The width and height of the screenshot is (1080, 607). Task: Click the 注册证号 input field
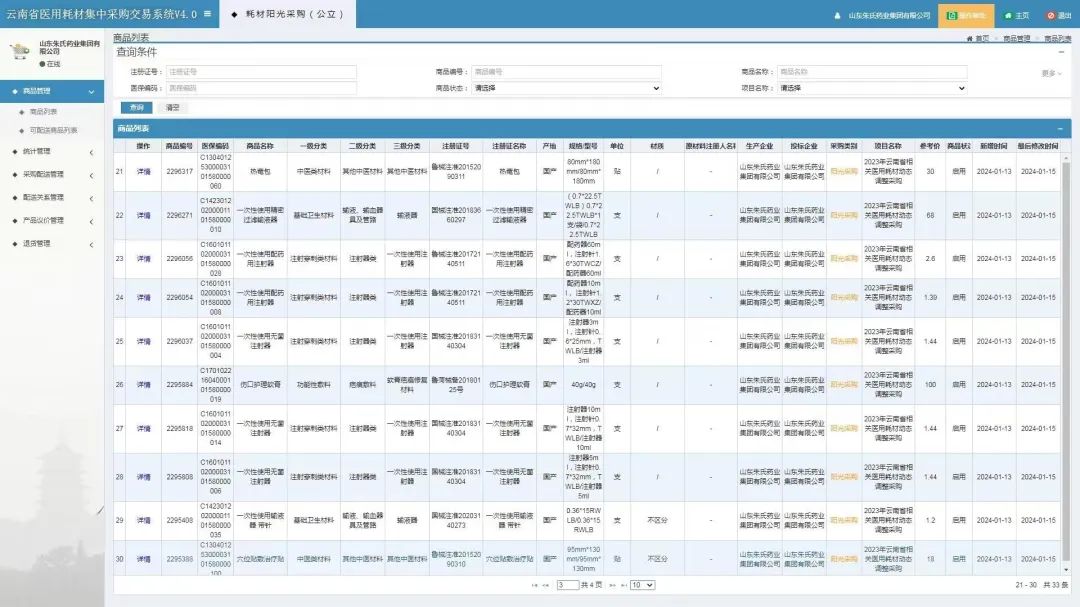pos(261,72)
